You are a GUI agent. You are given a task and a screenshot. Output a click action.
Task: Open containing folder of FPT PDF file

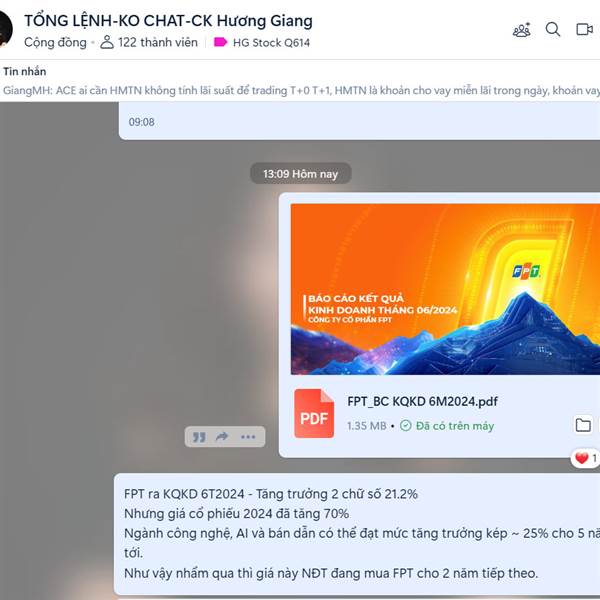click(583, 425)
